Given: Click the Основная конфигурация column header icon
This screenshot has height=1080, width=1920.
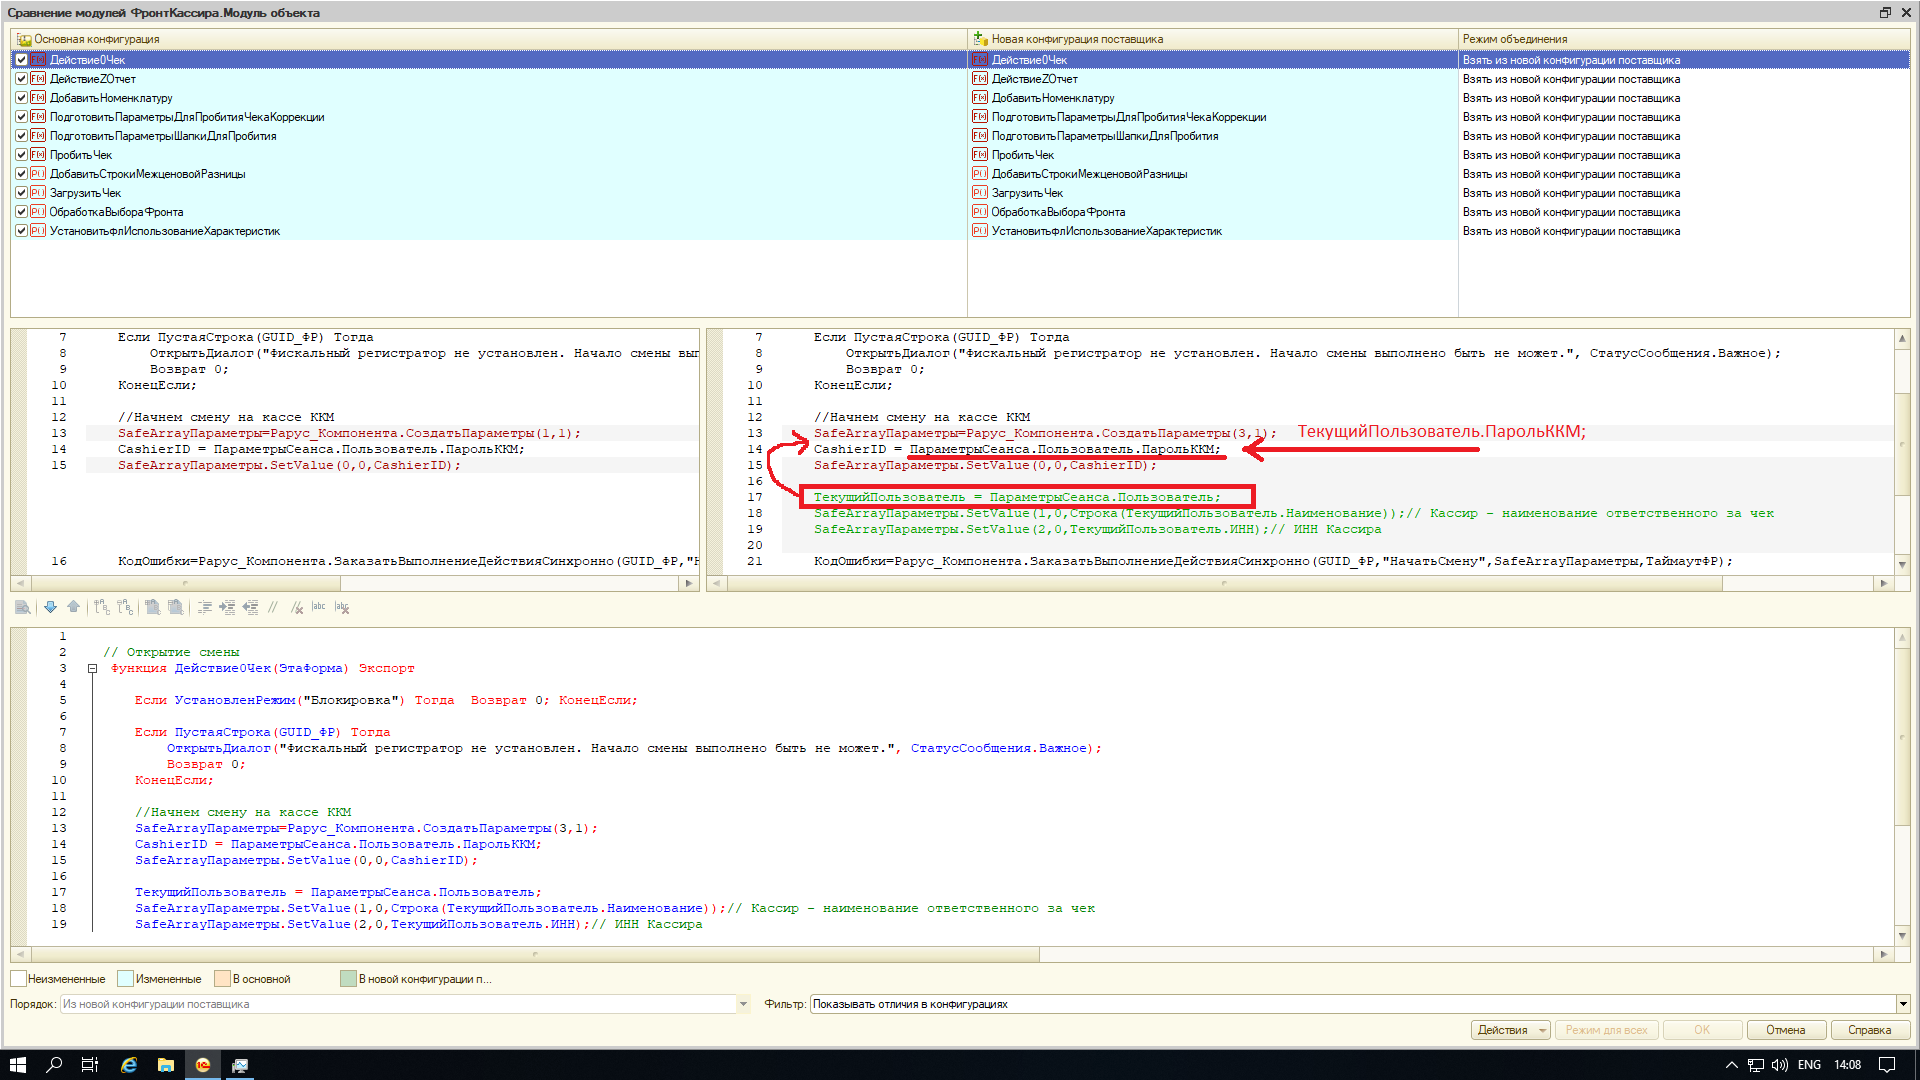Looking at the screenshot, I should 24,39.
